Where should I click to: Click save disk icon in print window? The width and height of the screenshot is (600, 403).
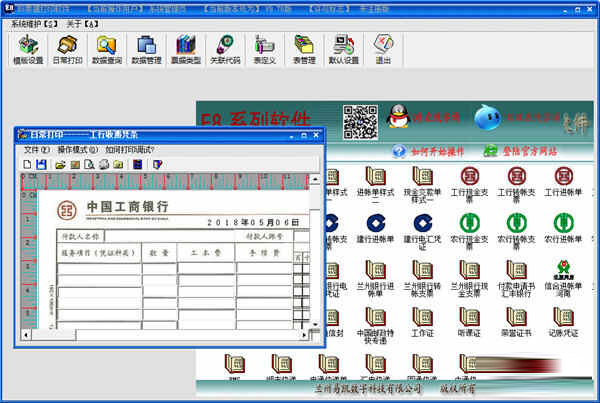tap(42, 164)
